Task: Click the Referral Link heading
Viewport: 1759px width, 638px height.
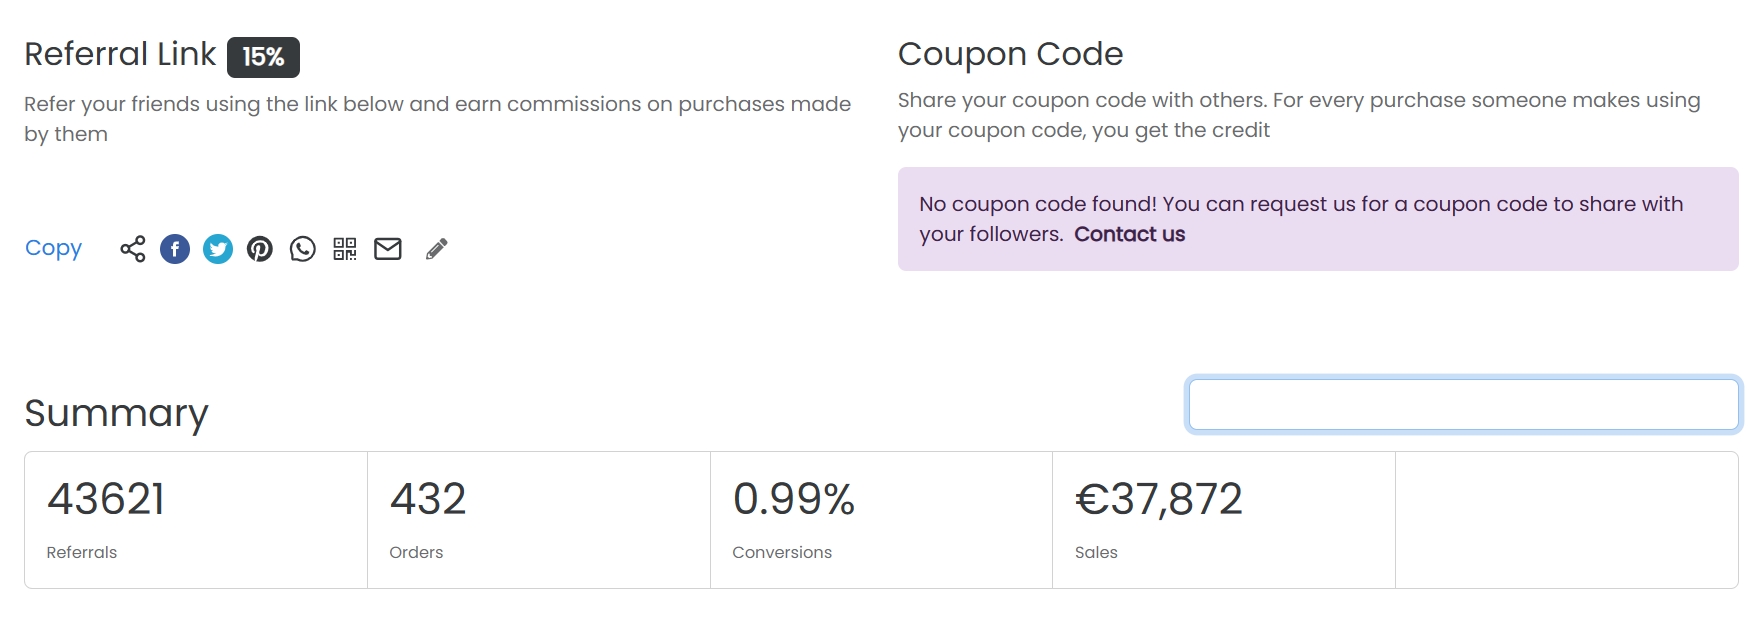Action: tap(120, 54)
